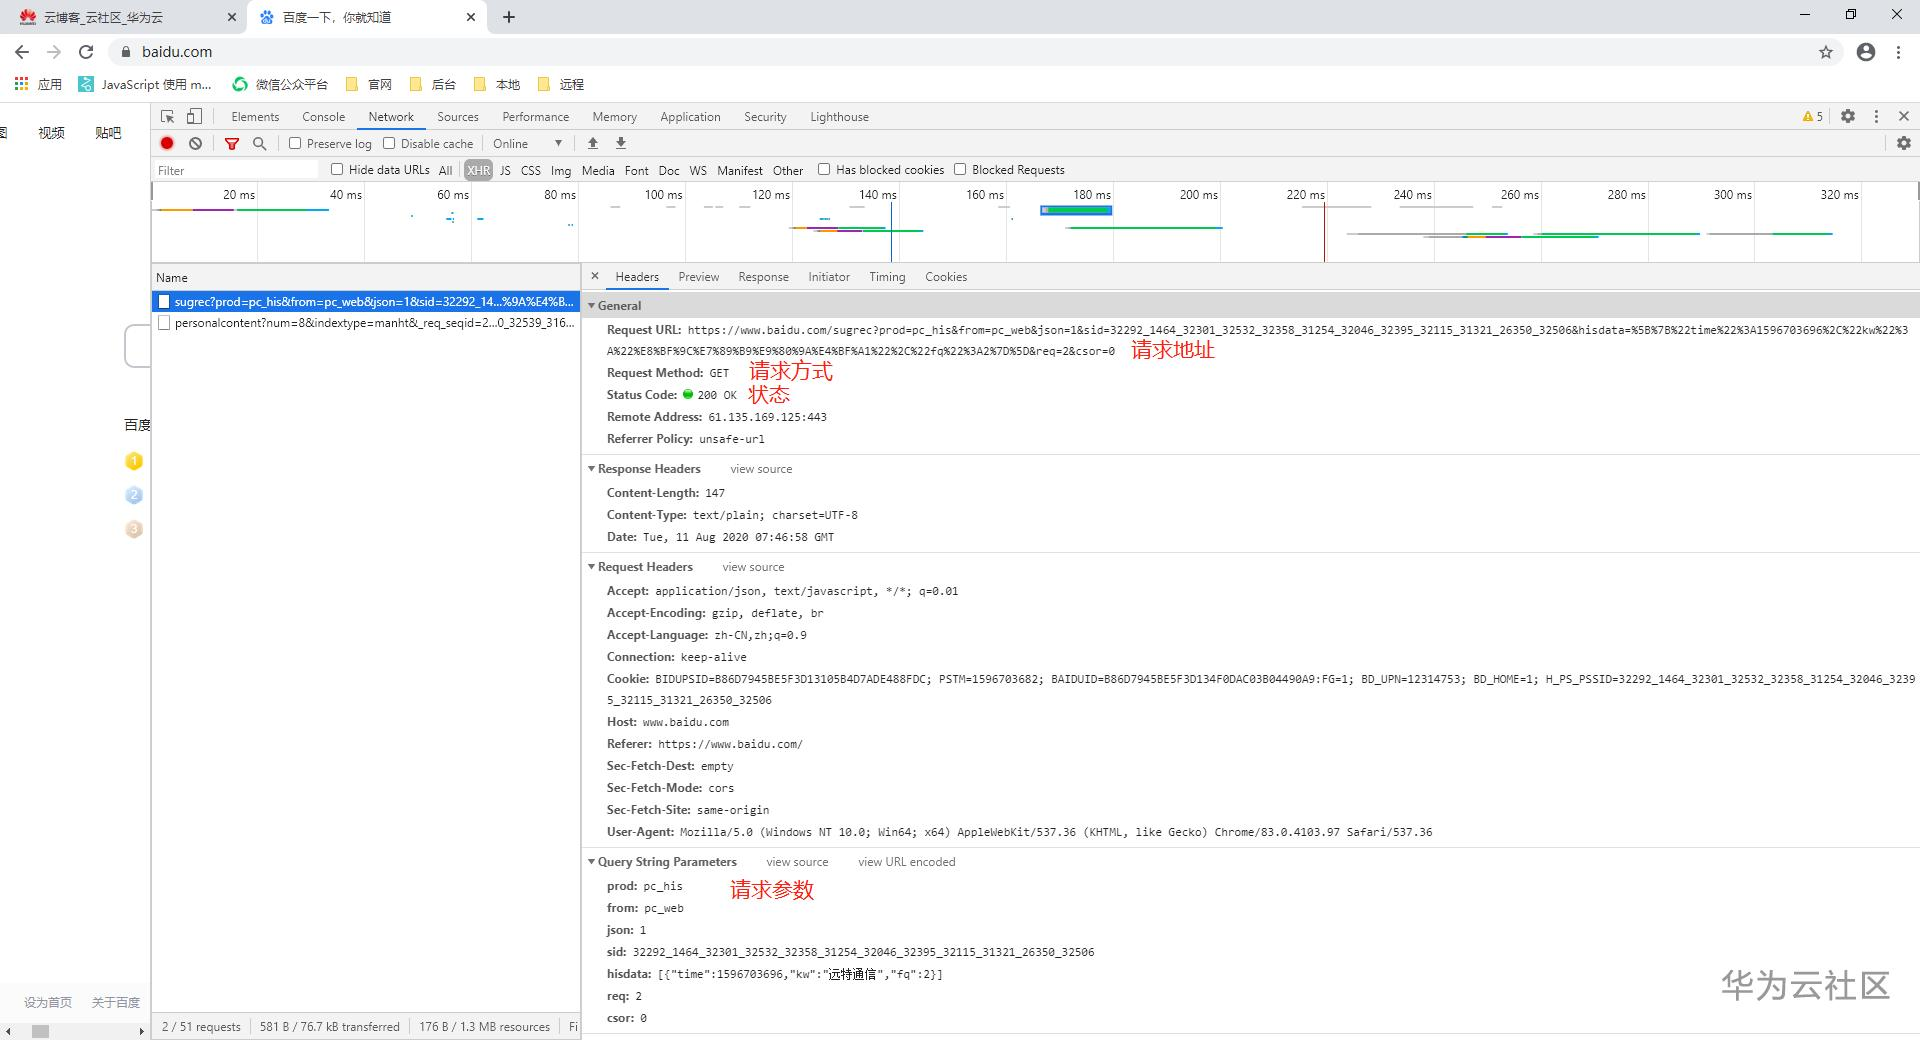Image resolution: width=1920 pixels, height=1040 pixels.
Task: Close the DevTools panel
Action: click(x=1904, y=116)
